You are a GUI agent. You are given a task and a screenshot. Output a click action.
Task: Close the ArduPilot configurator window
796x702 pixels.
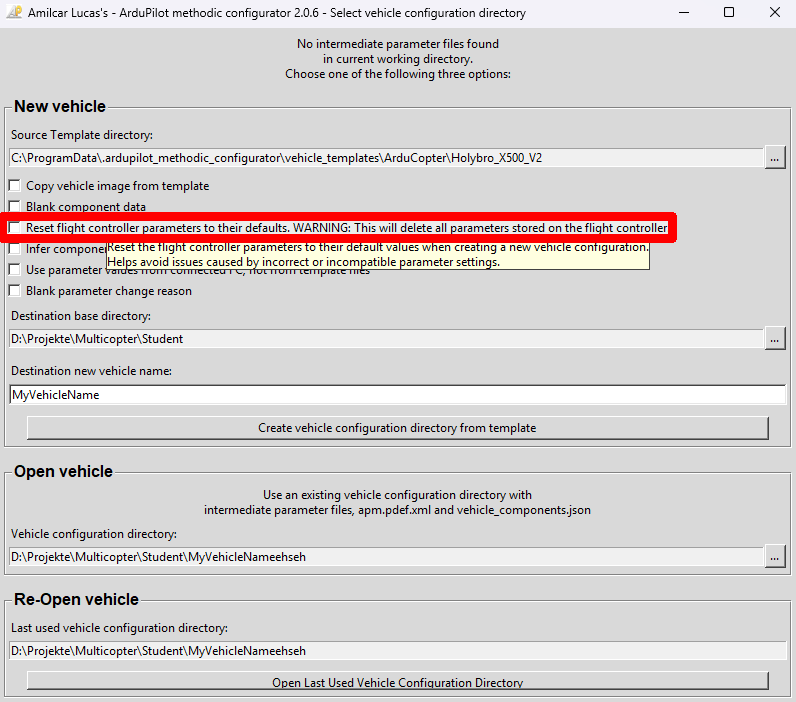774,13
